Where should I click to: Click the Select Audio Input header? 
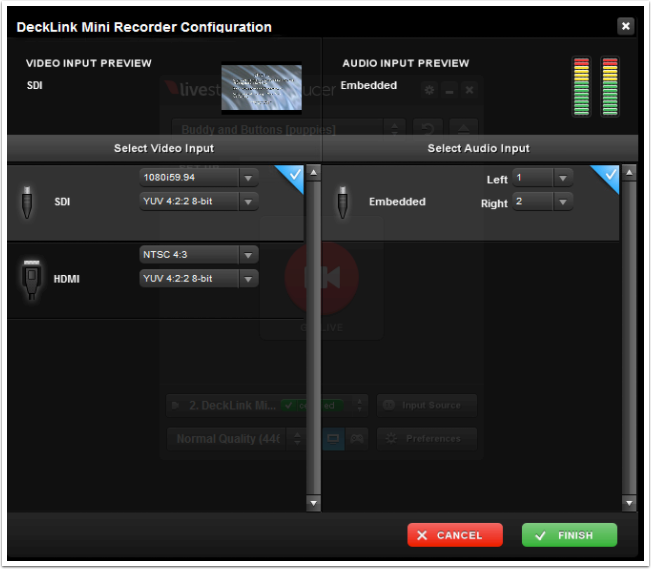pyautogui.click(x=479, y=148)
